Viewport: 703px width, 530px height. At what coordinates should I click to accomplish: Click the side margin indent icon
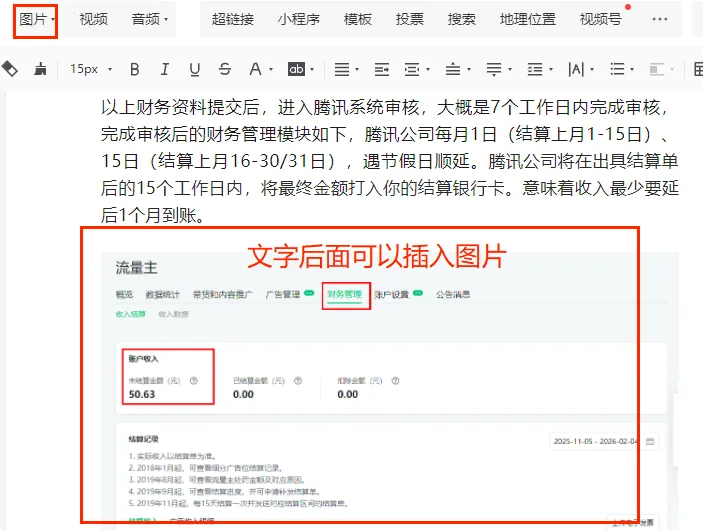[x=412, y=70]
